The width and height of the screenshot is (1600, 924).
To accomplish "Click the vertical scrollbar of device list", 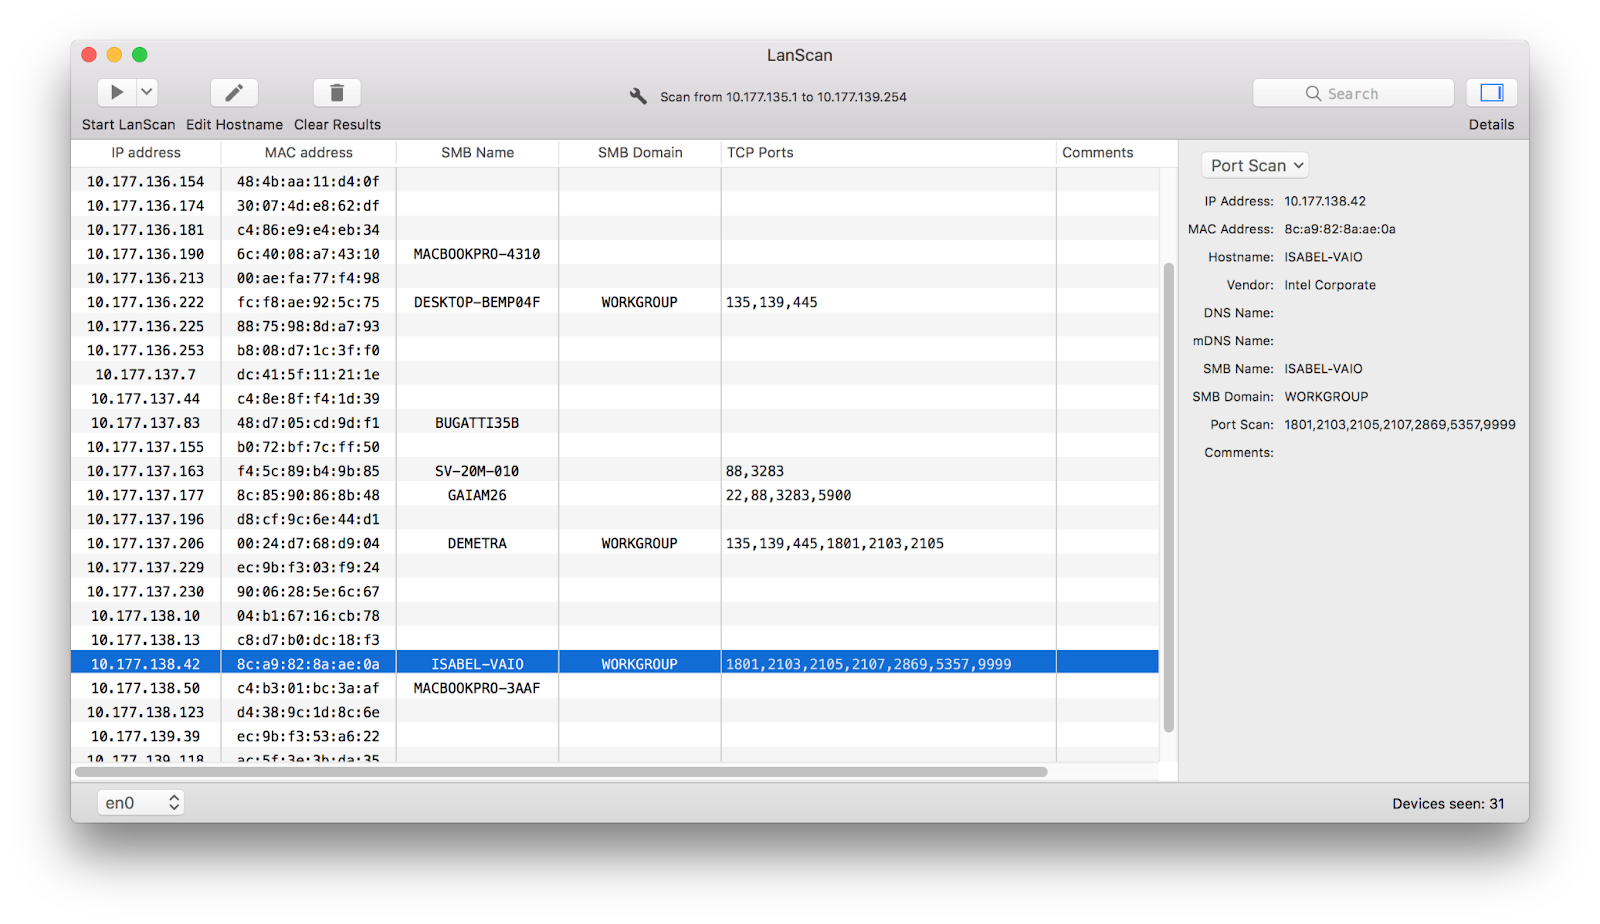I will 1168,497.
